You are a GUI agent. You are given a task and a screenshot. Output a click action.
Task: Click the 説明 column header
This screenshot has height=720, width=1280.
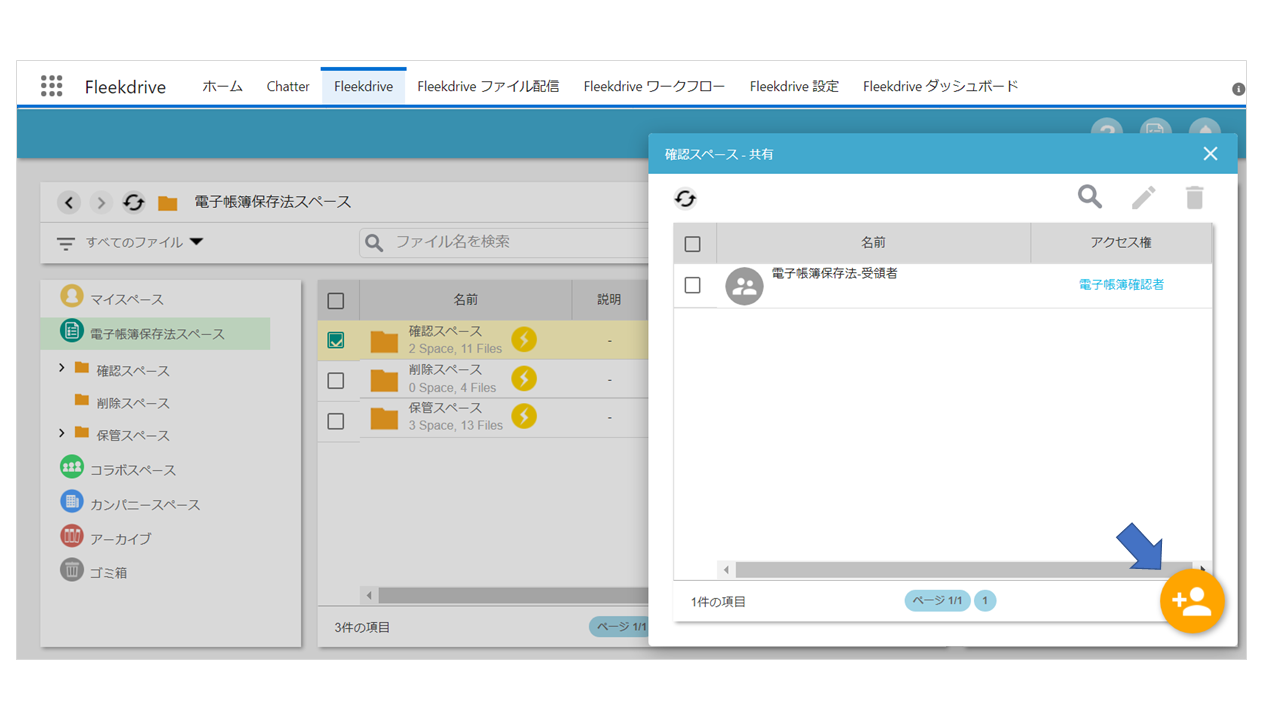point(609,299)
